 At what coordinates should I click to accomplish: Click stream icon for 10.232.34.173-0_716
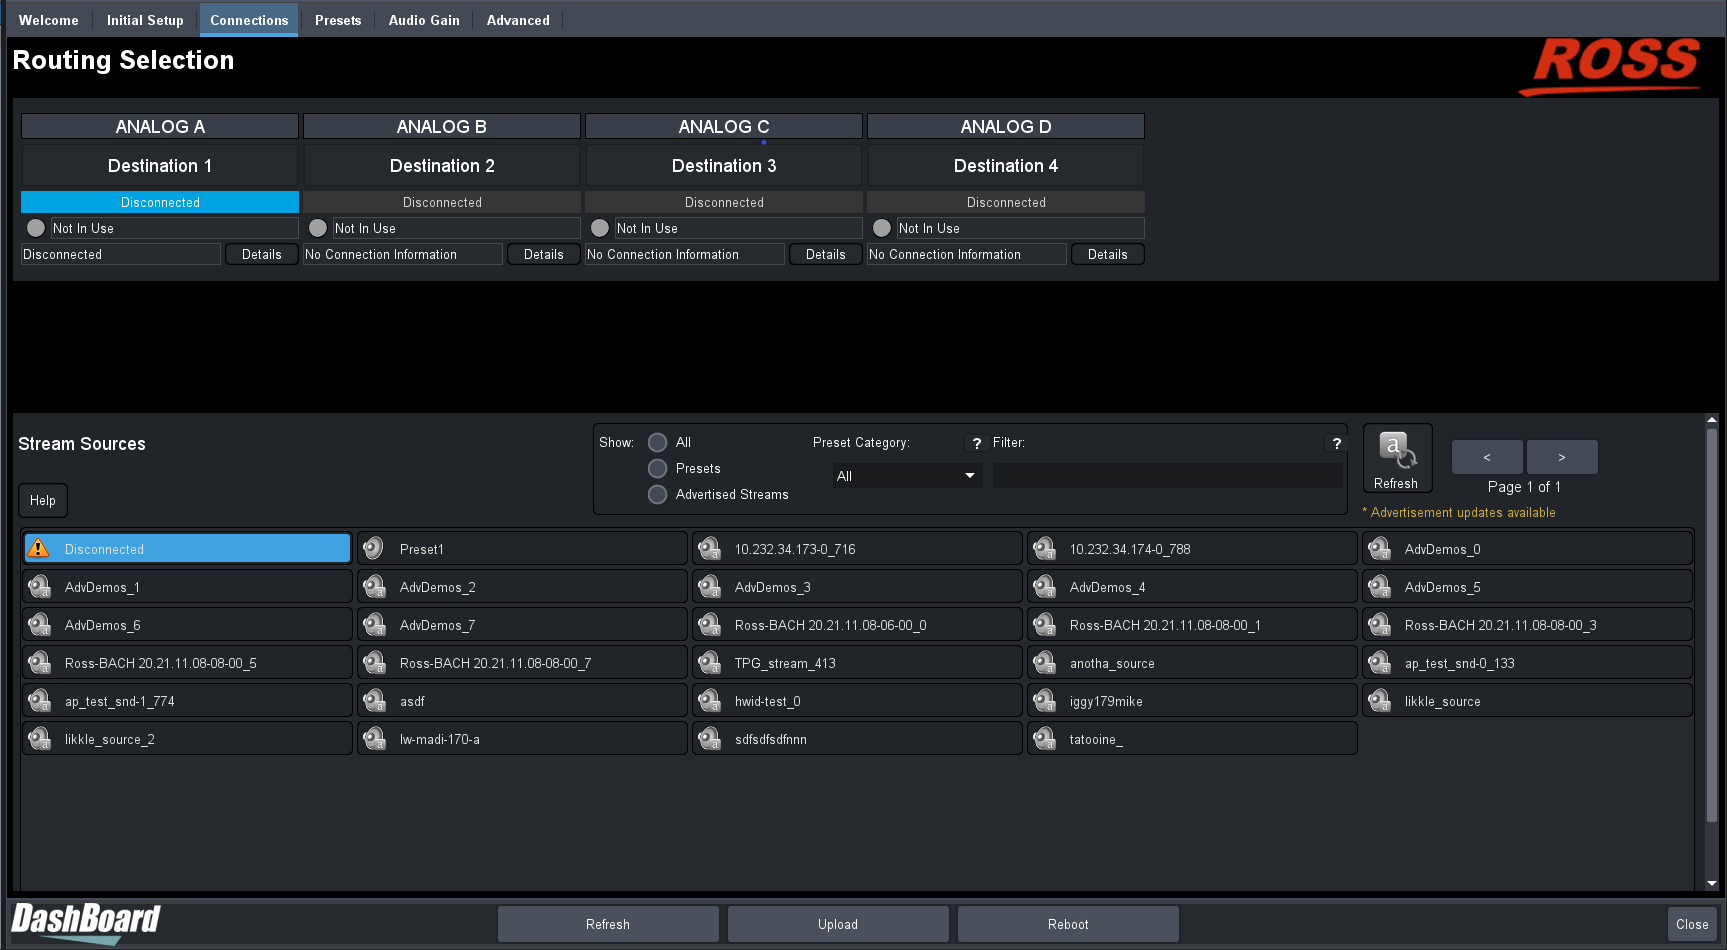(709, 548)
